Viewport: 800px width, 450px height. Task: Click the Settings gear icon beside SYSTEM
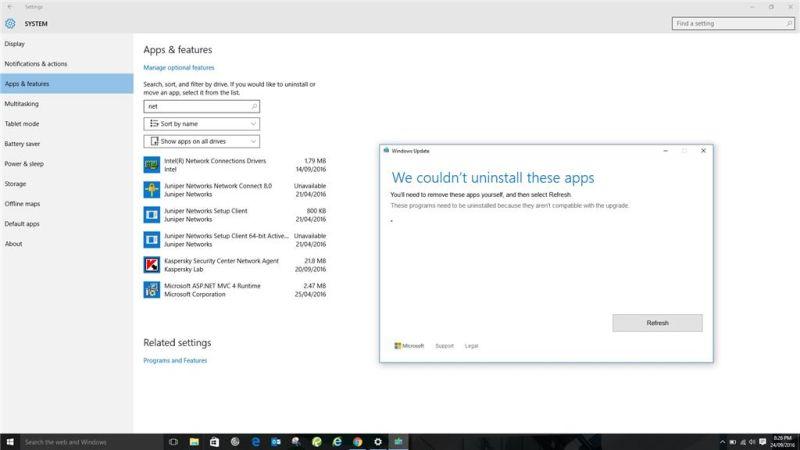click(10, 23)
